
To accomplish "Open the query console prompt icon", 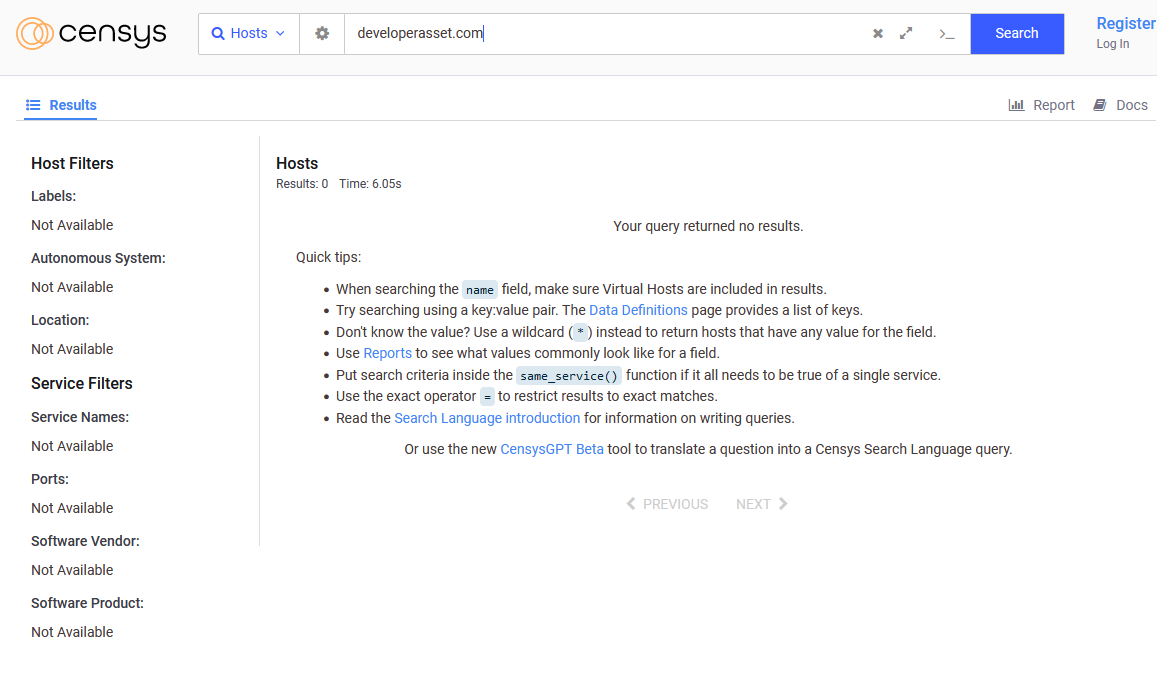I will coord(947,33).
